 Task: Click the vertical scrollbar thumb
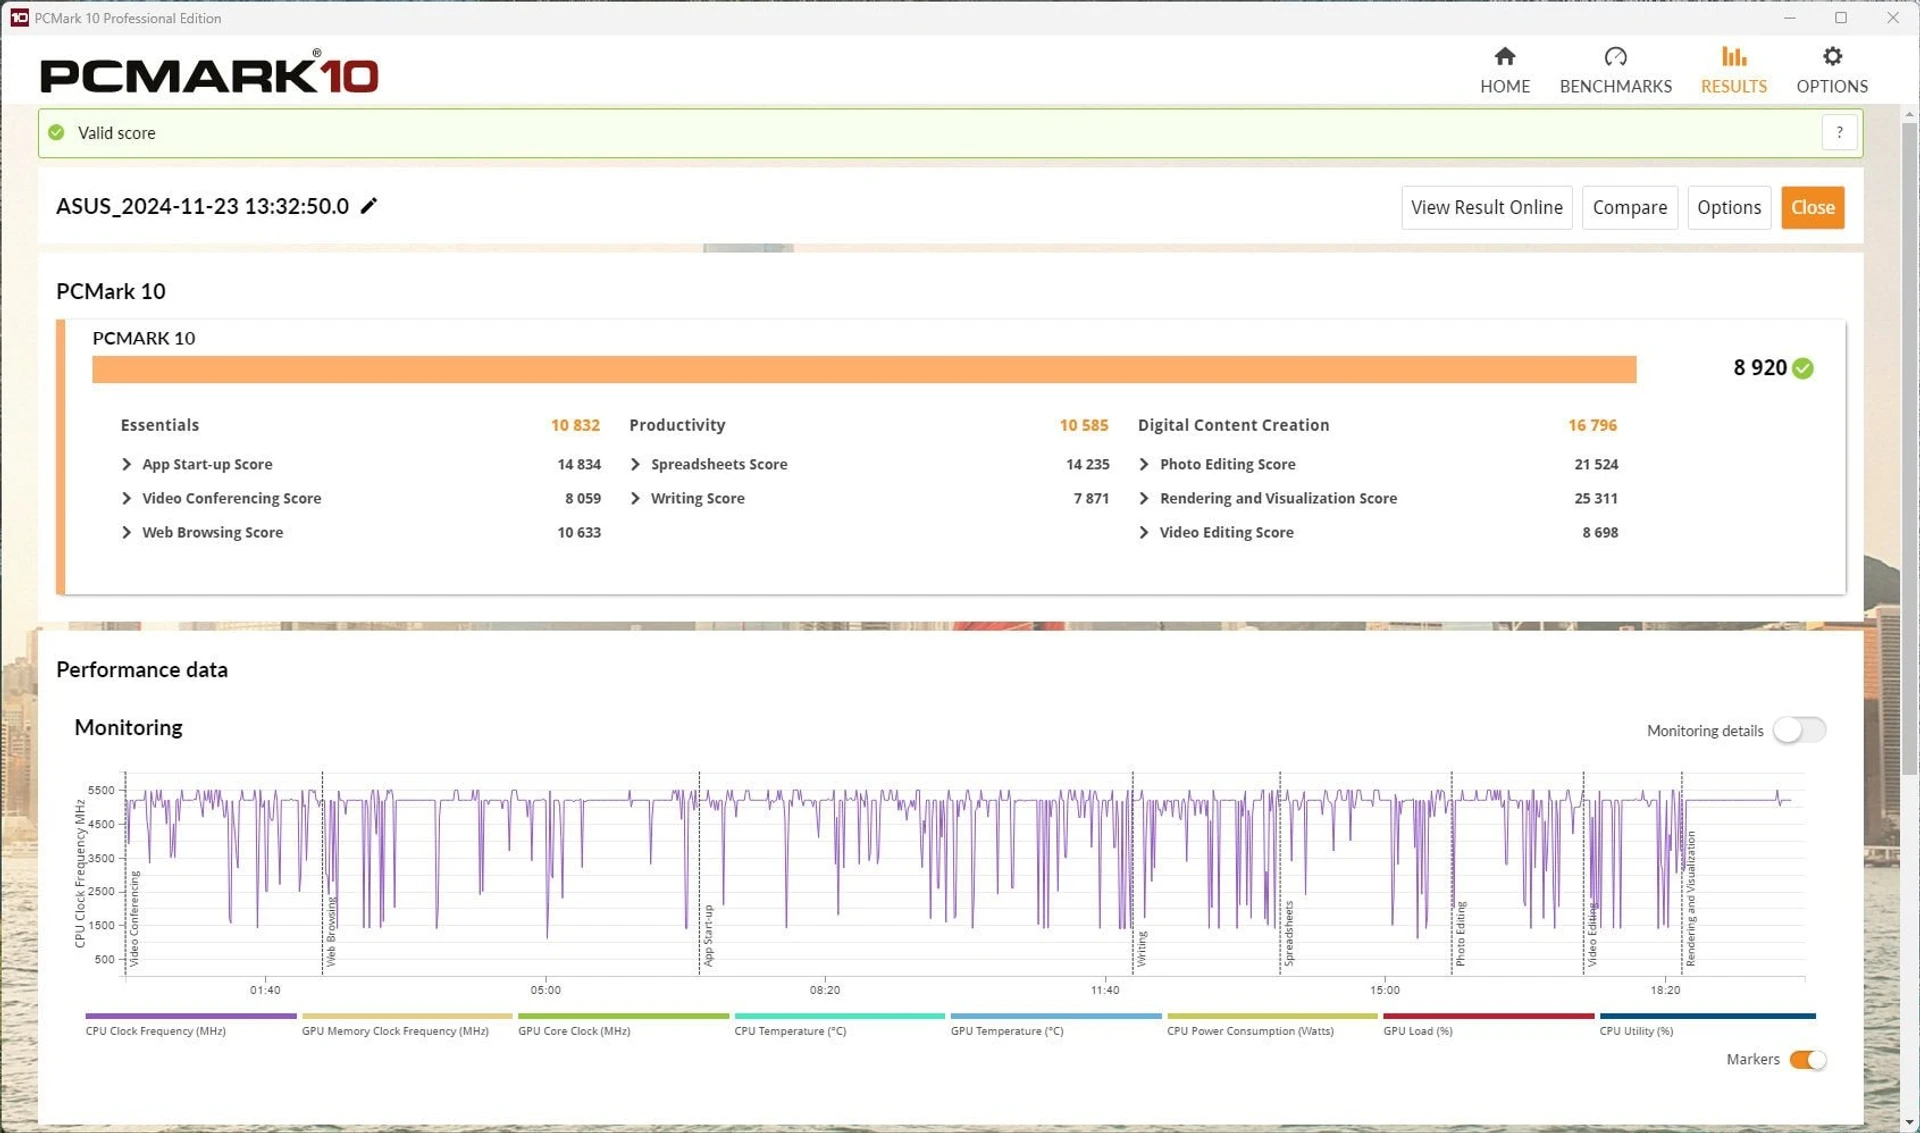1909,448
